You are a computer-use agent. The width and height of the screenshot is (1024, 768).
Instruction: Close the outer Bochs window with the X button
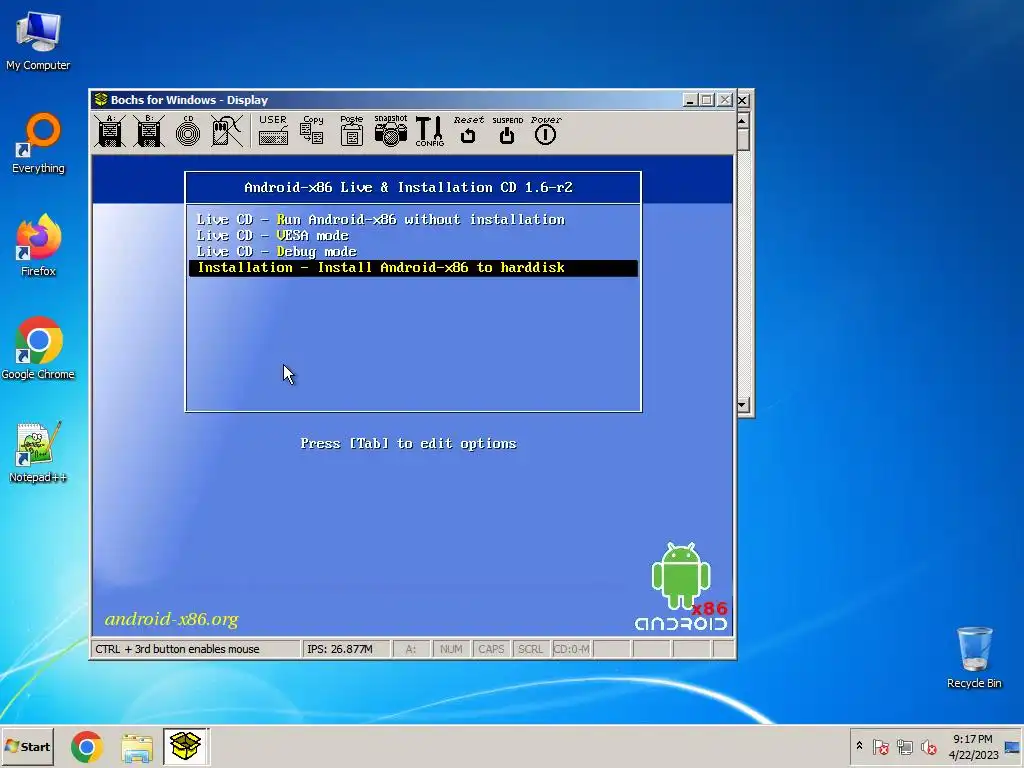(743, 100)
